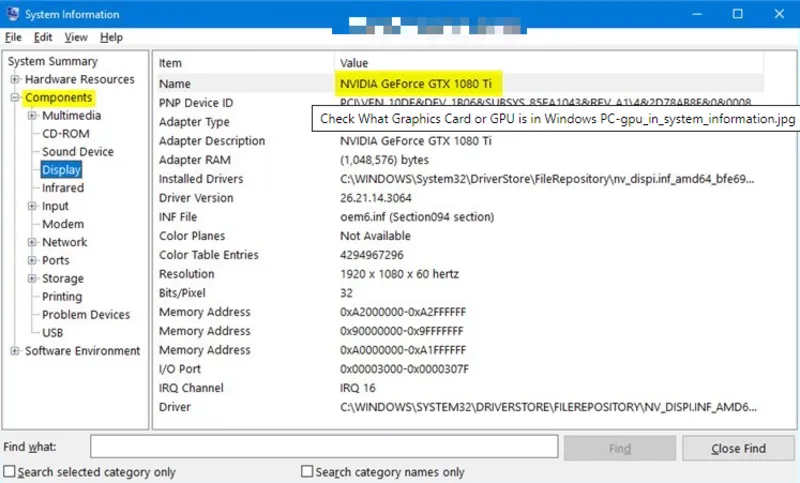The image size is (800, 483).
Task: Select the Adapter Type row label
Action: (x=194, y=122)
